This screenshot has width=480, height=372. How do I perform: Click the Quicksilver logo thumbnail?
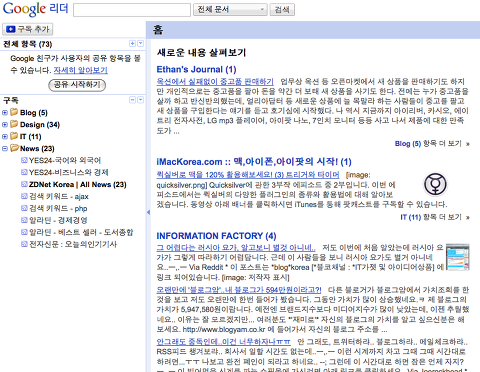coord(435,184)
